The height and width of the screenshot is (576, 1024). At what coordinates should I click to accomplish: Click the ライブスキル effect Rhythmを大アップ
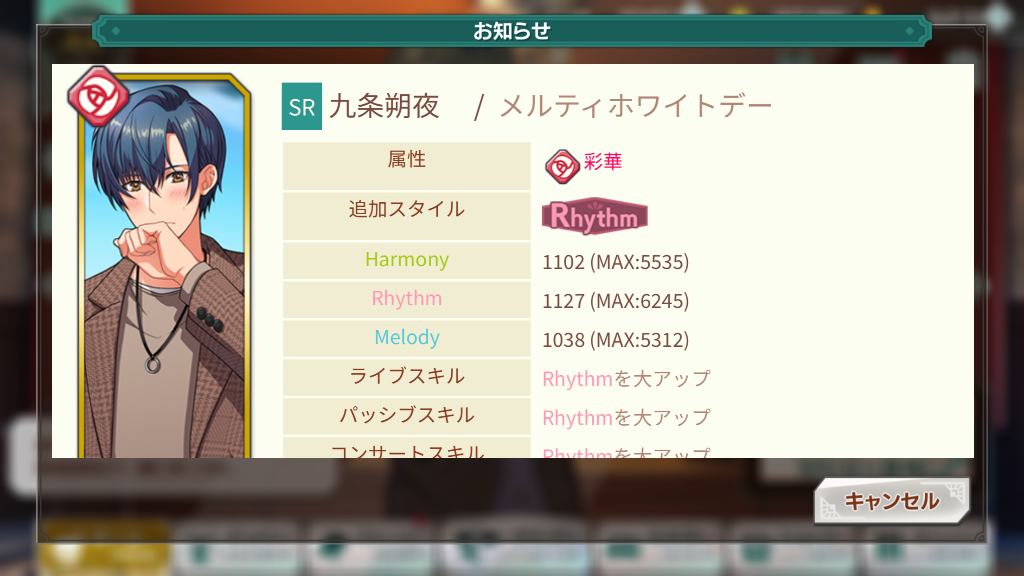626,379
